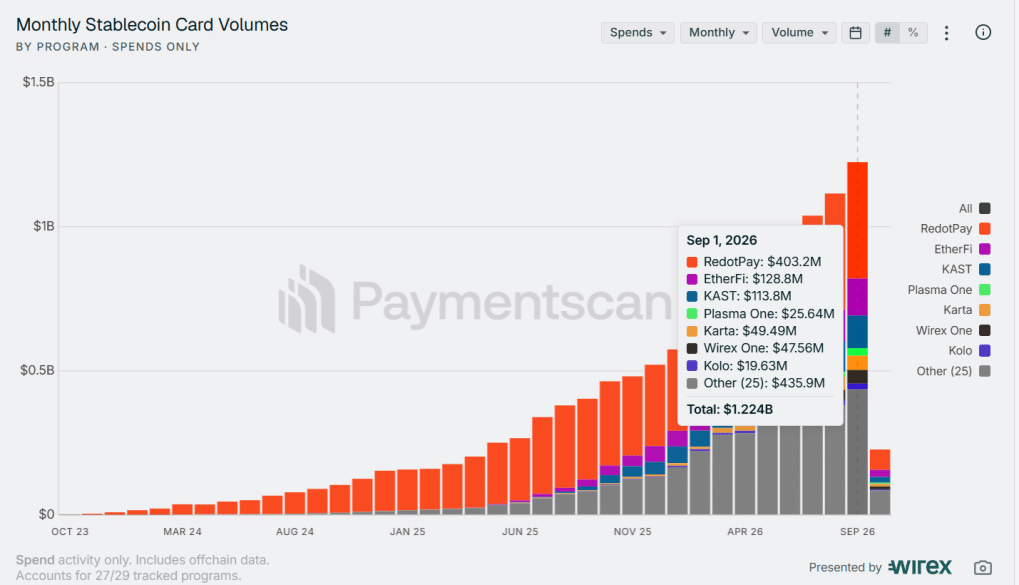Click the bar above JUN 25 label

click(x=520, y=476)
